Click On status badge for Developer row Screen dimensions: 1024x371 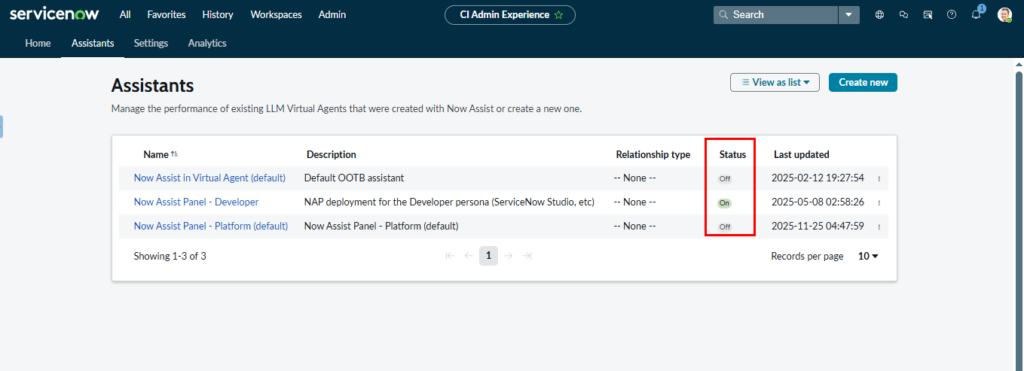click(724, 203)
